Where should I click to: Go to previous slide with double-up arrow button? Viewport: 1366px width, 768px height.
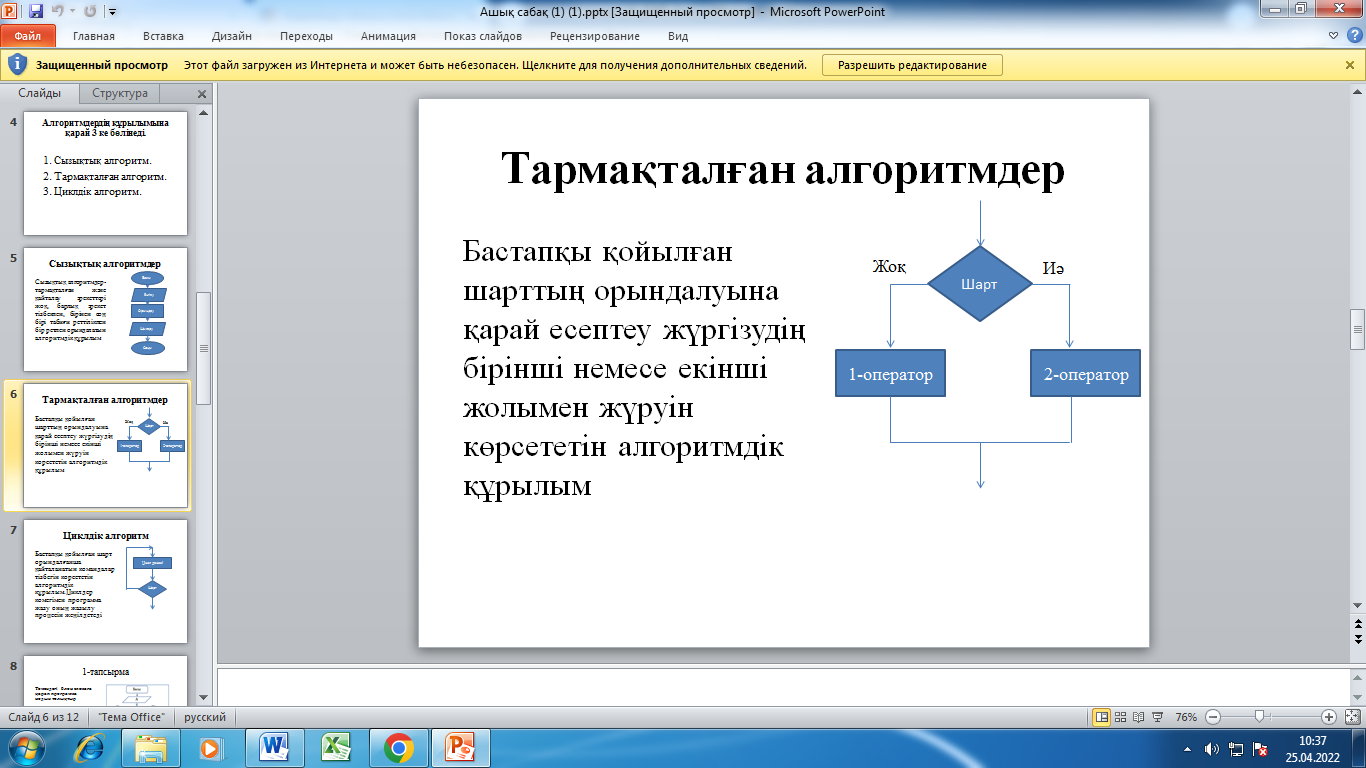[1357, 624]
